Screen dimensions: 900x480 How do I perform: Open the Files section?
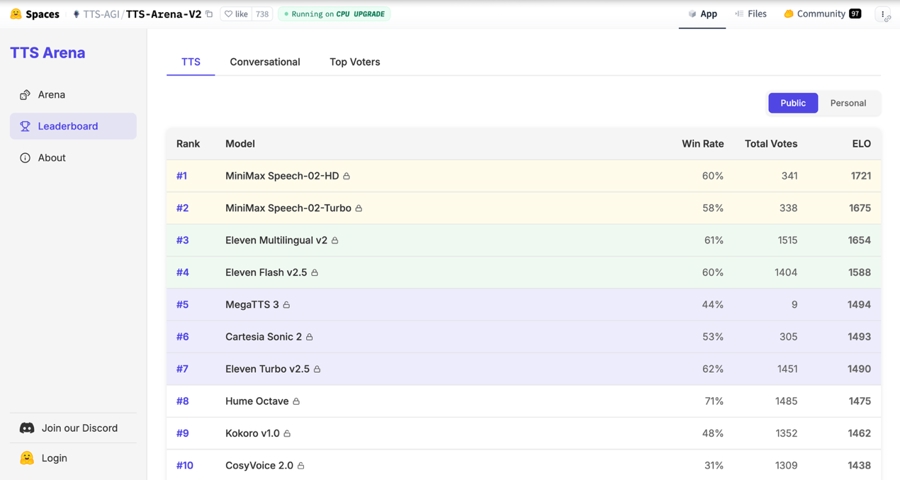(751, 14)
